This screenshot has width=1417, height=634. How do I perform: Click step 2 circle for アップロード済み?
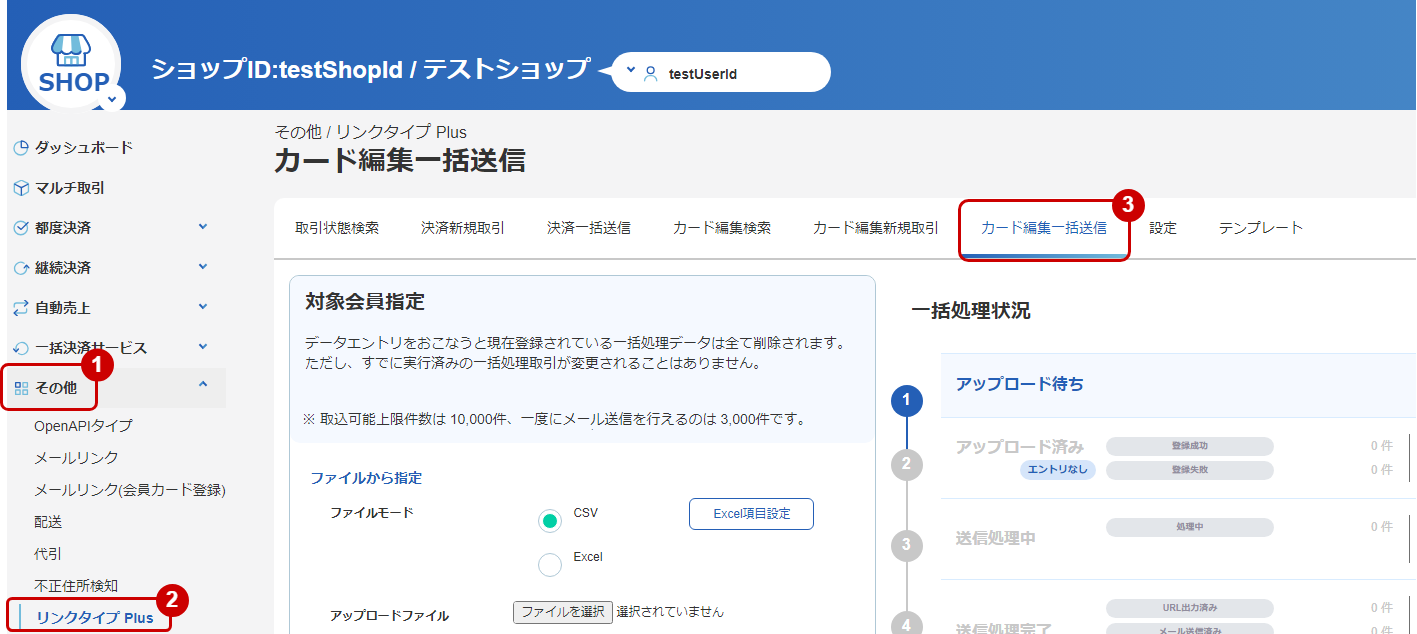point(906,464)
